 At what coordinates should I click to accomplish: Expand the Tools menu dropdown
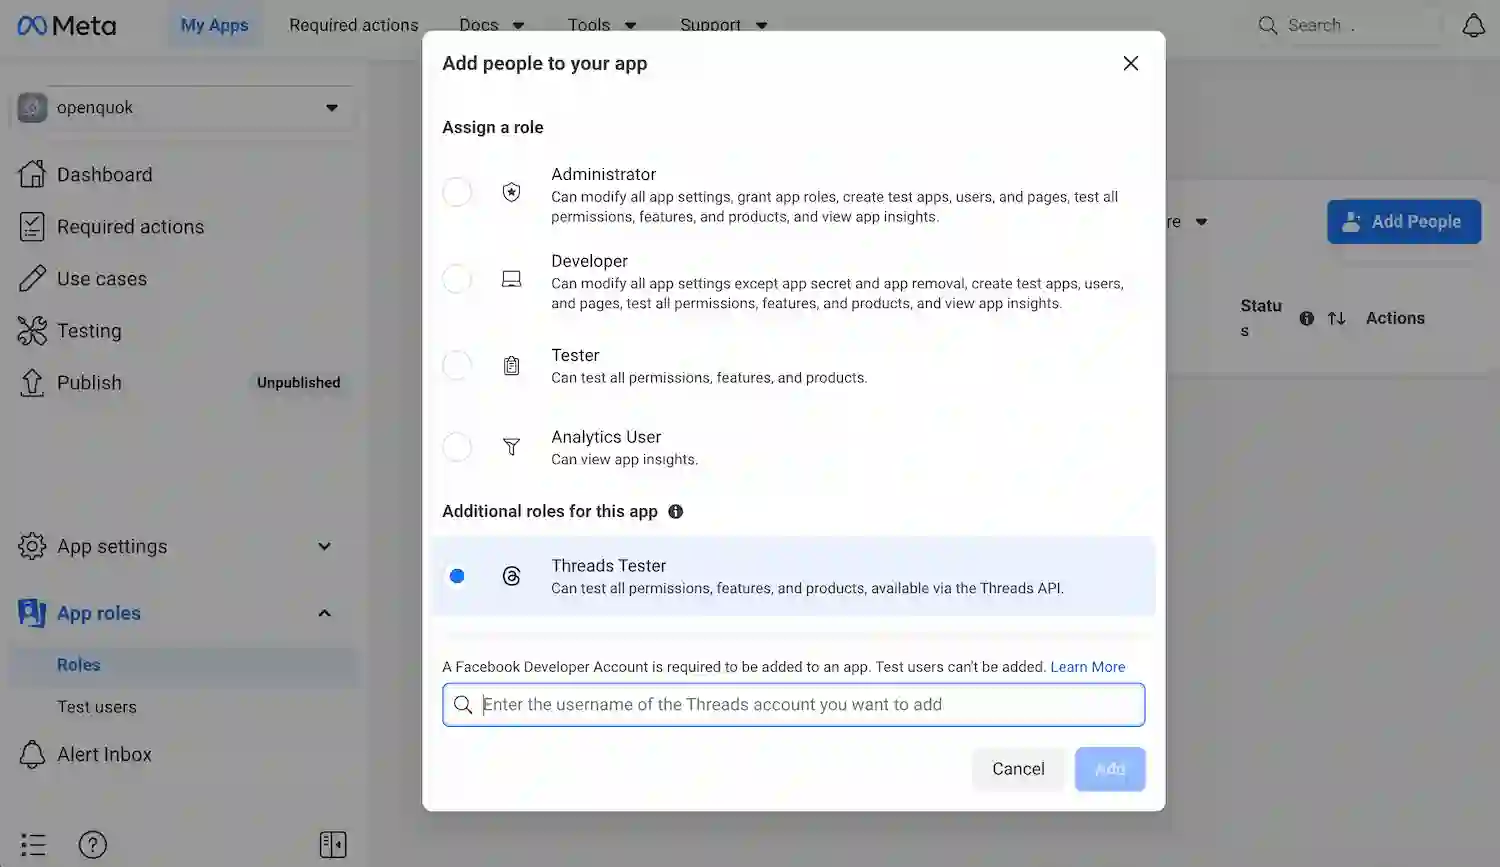click(x=602, y=25)
